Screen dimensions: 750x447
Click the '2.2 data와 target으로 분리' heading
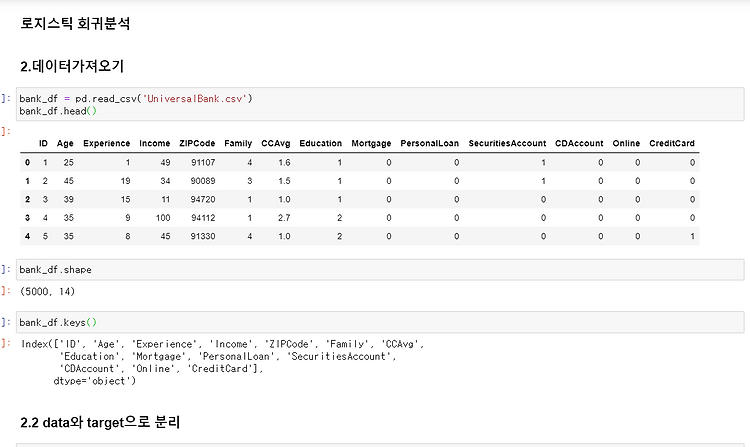[100, 422]
